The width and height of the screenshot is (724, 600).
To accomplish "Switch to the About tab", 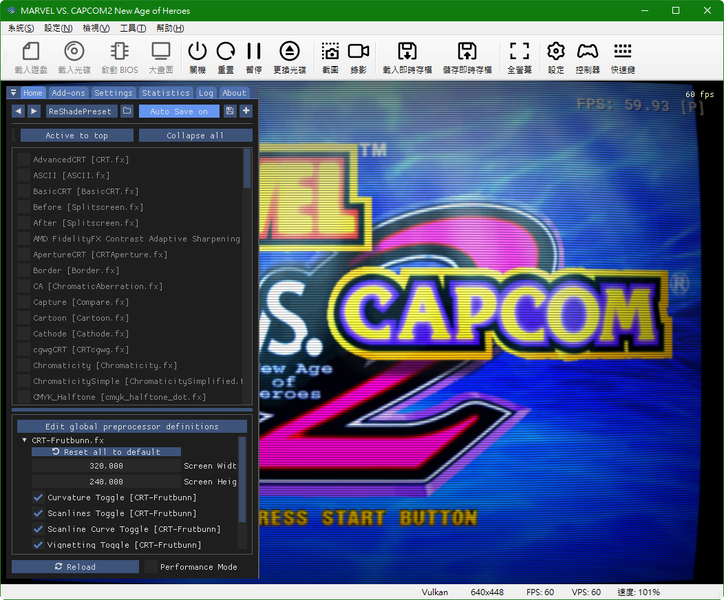I will (234, 93).
